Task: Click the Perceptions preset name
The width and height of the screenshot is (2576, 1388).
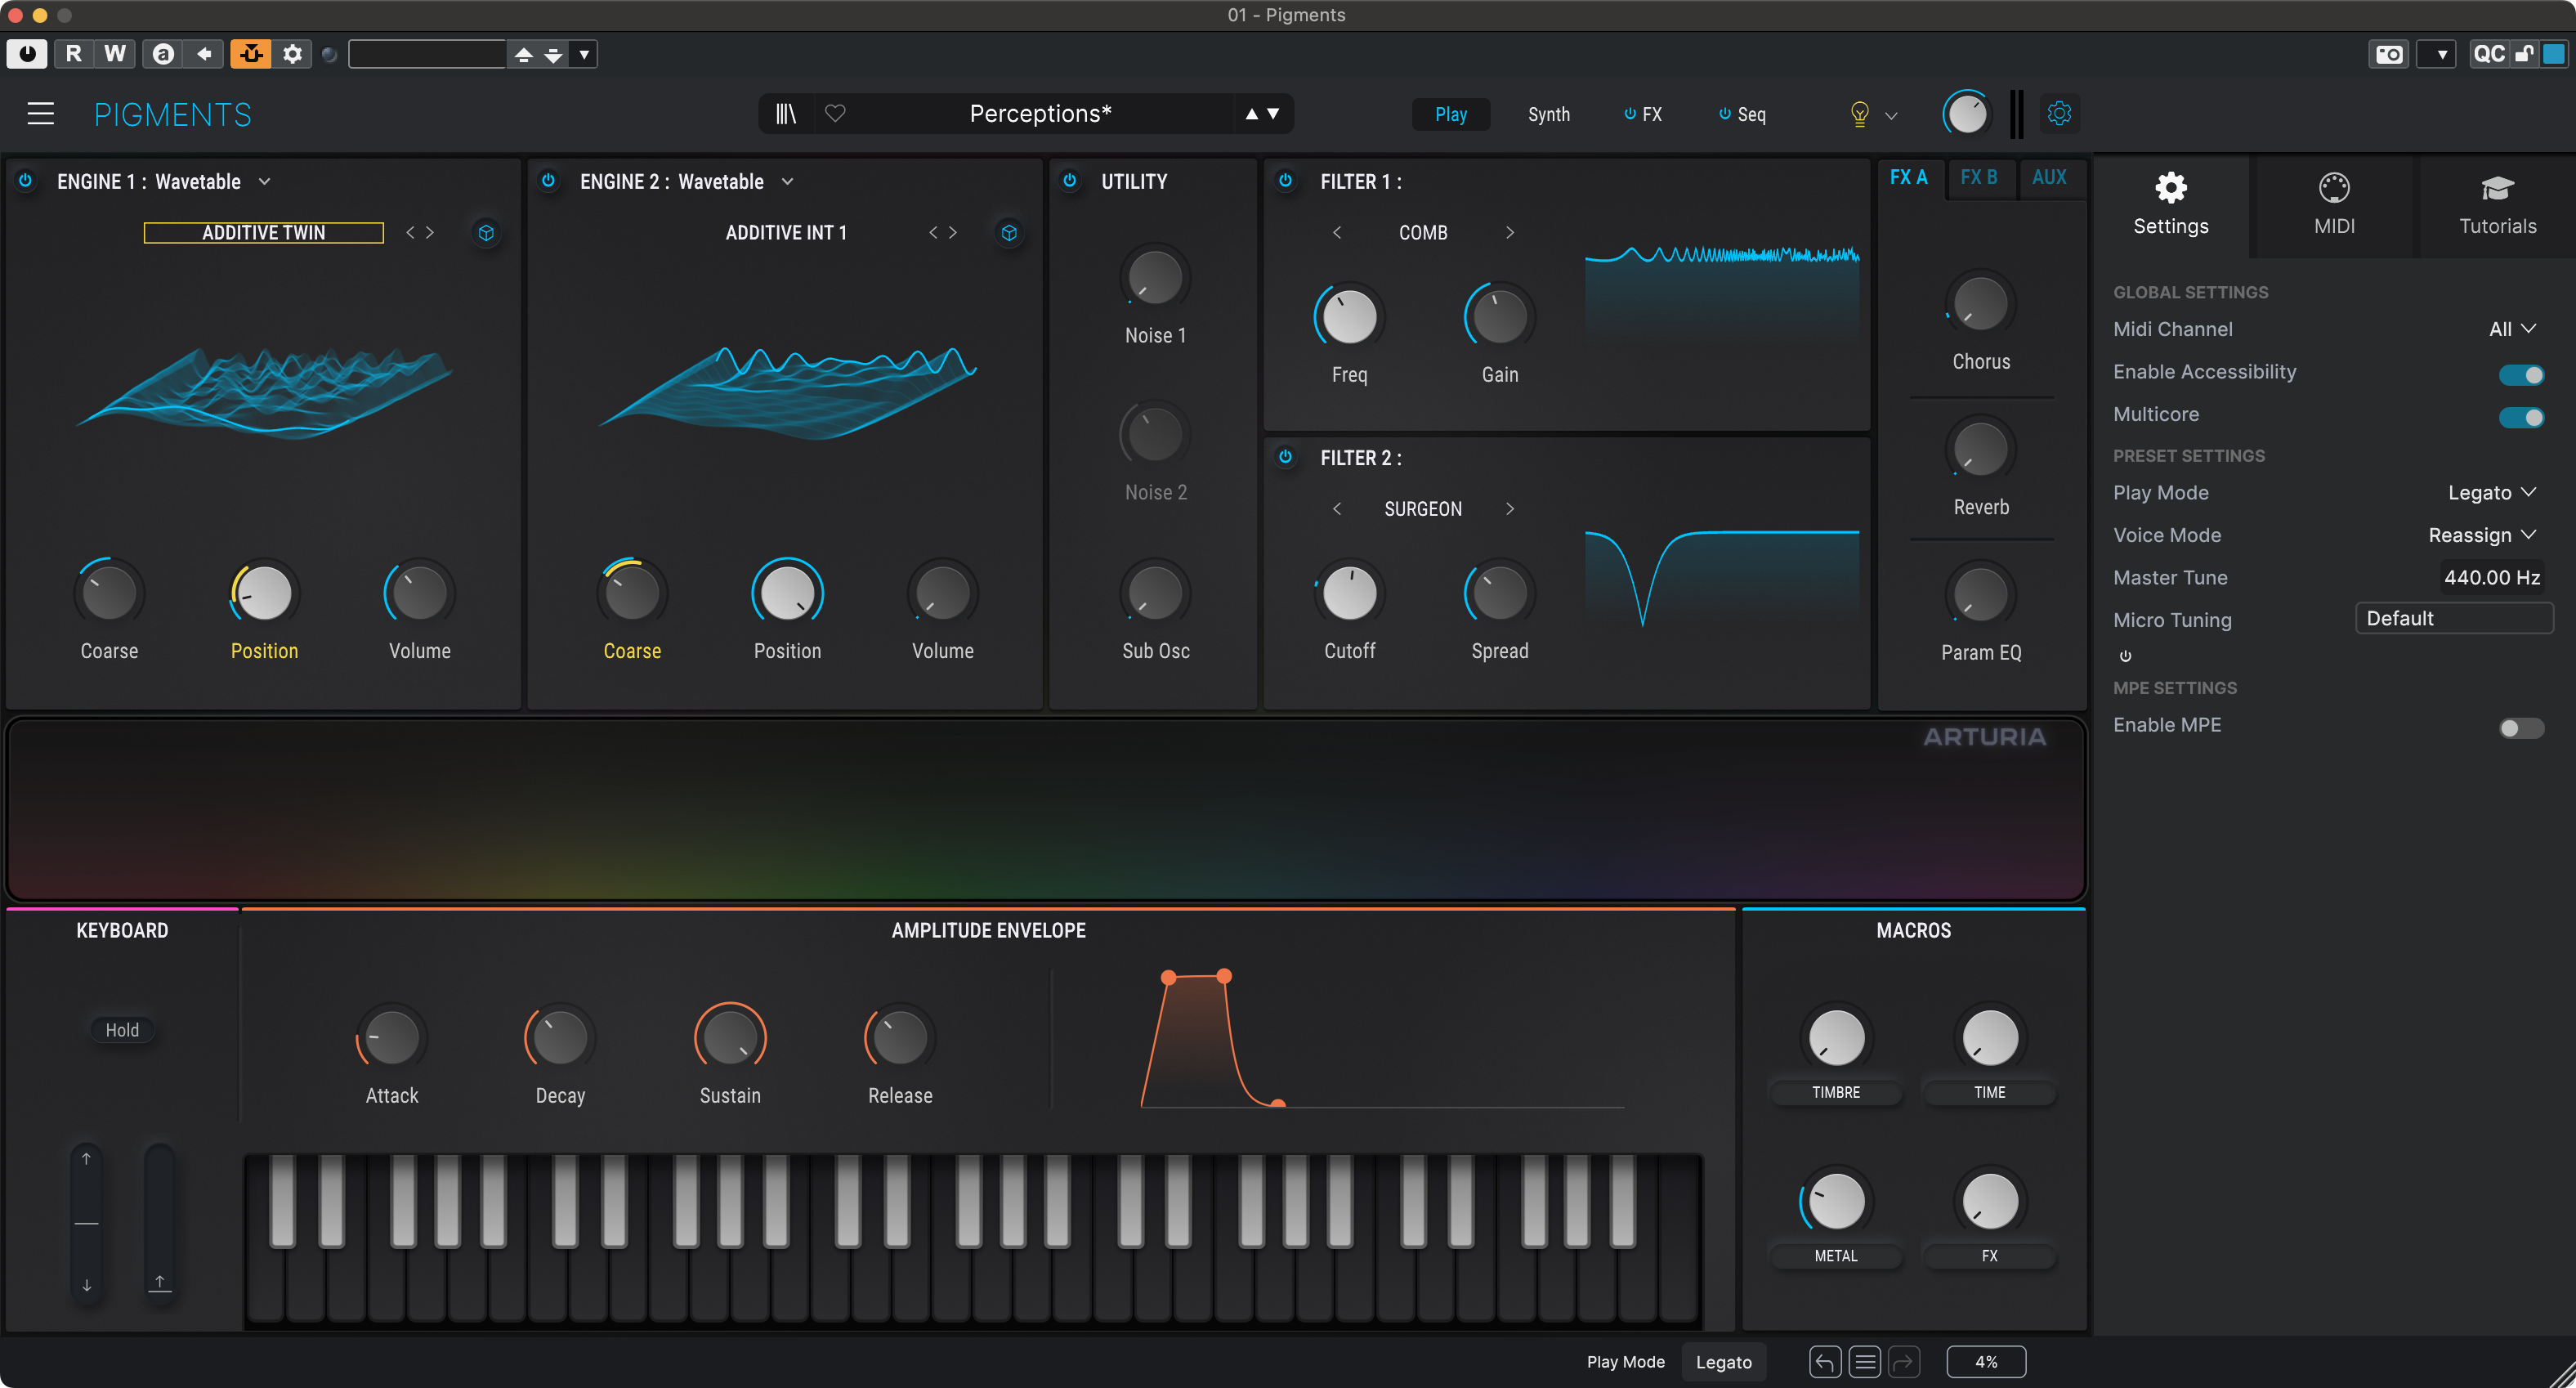Action: click(x=1040, y=114)
